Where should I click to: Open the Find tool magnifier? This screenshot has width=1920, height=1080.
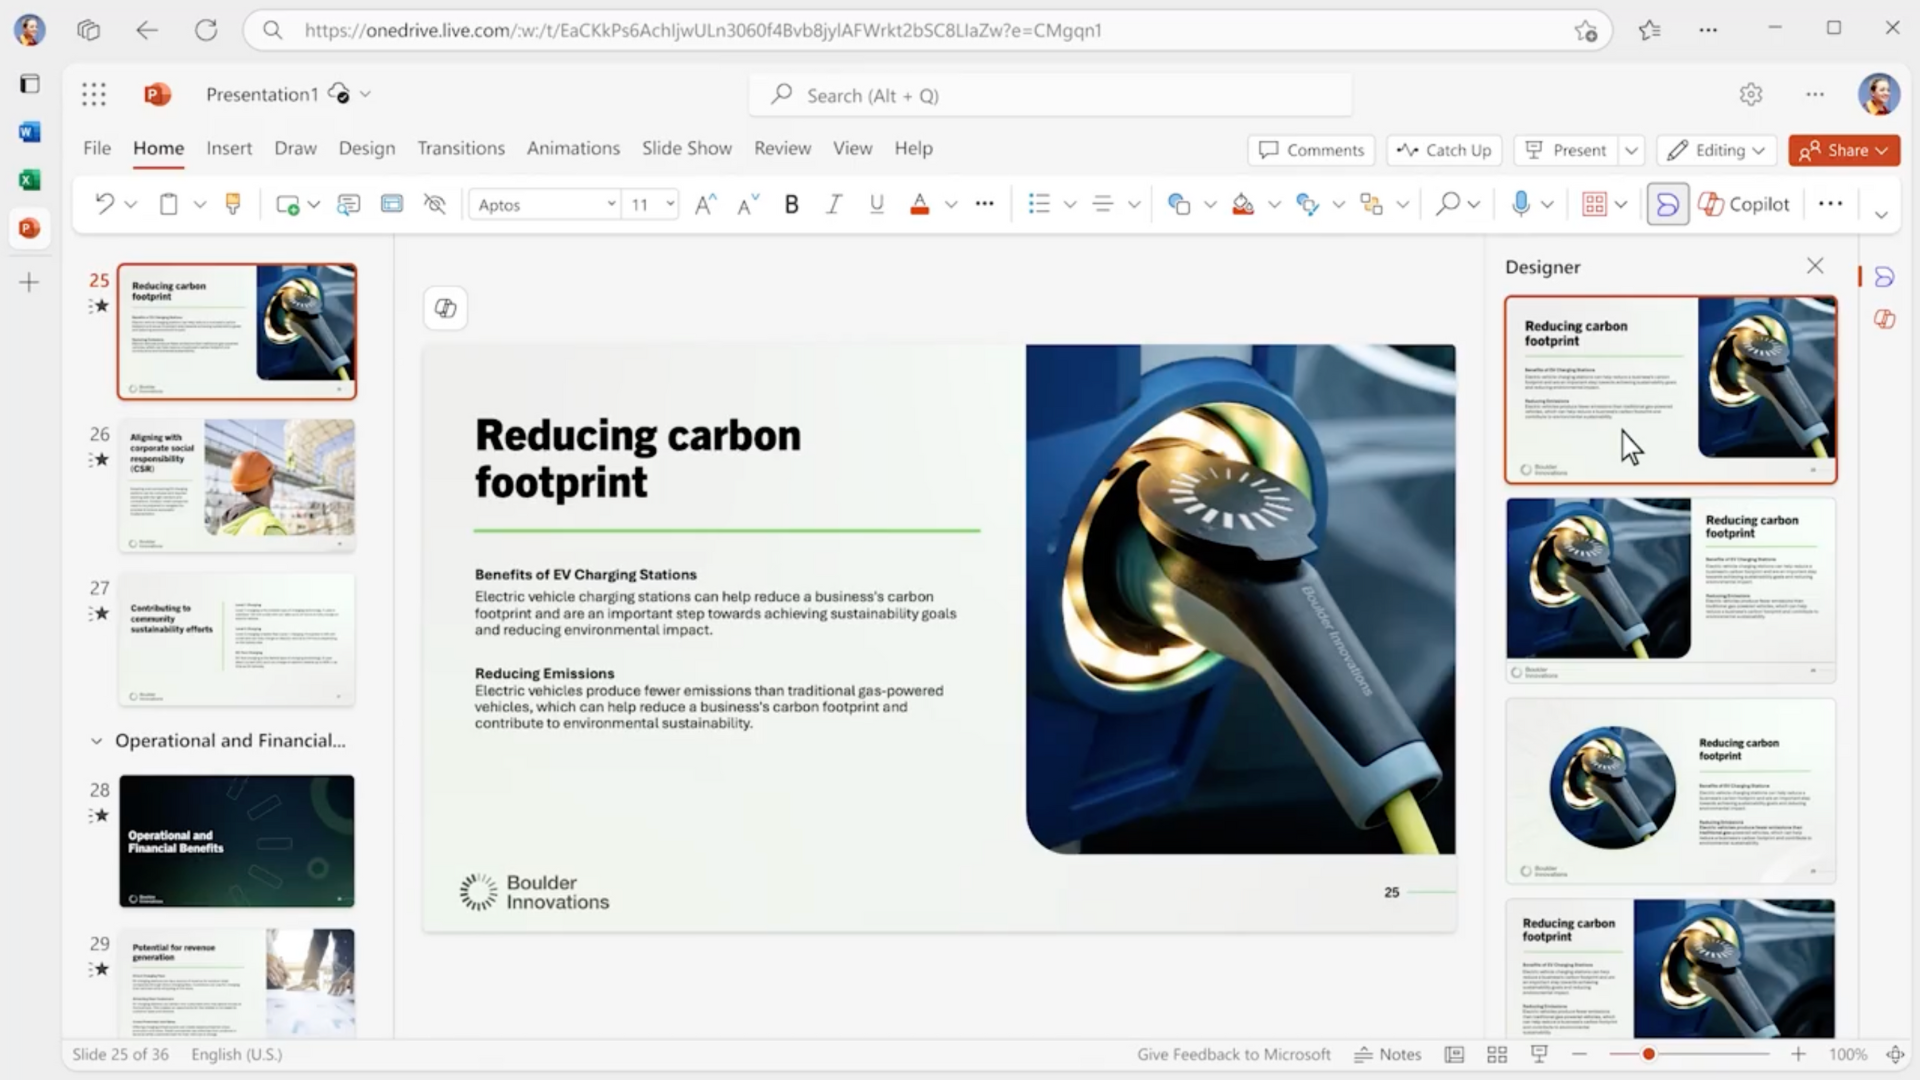(x=1446, y=204)
